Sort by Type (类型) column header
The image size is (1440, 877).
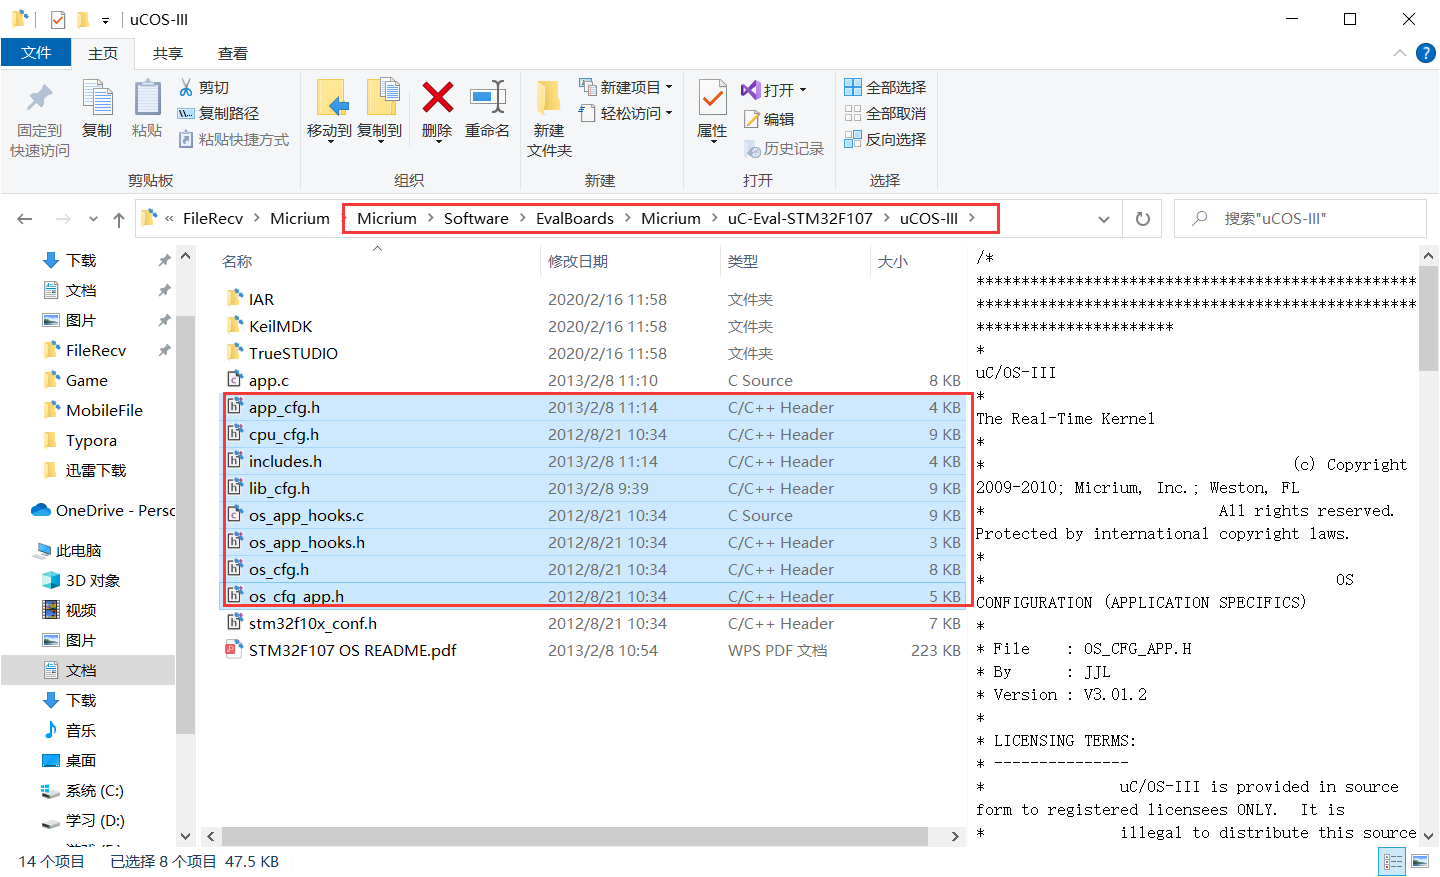click(x=743, y=262)
